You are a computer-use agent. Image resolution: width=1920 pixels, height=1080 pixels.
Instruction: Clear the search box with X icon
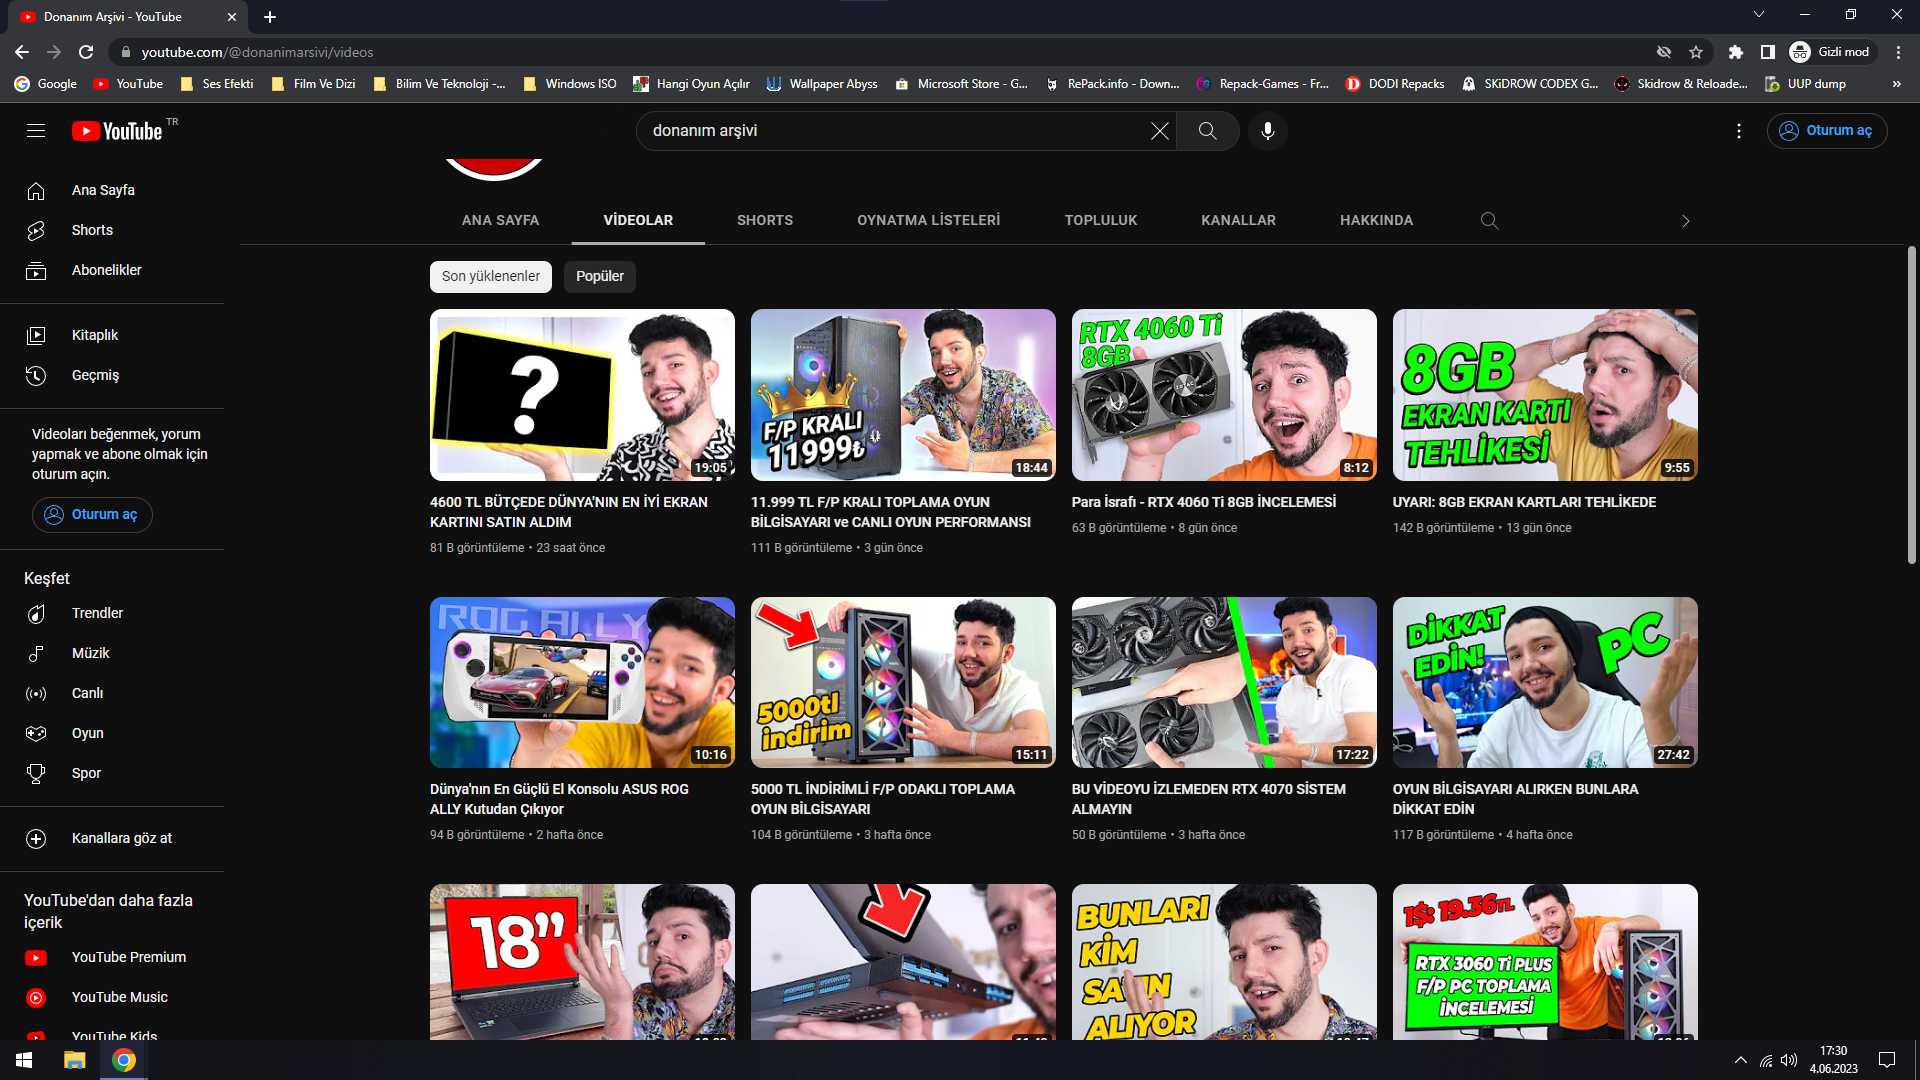tap(1159, 131)
